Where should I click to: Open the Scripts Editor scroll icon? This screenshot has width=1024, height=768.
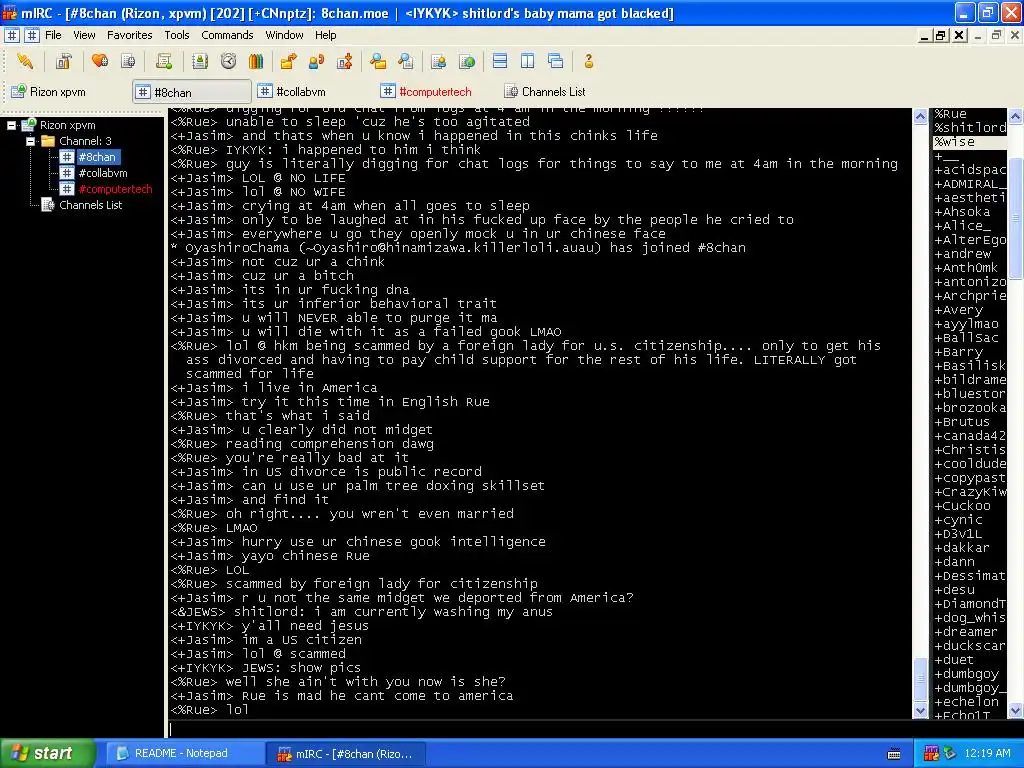pyautogui.click(x=164, y=61)
